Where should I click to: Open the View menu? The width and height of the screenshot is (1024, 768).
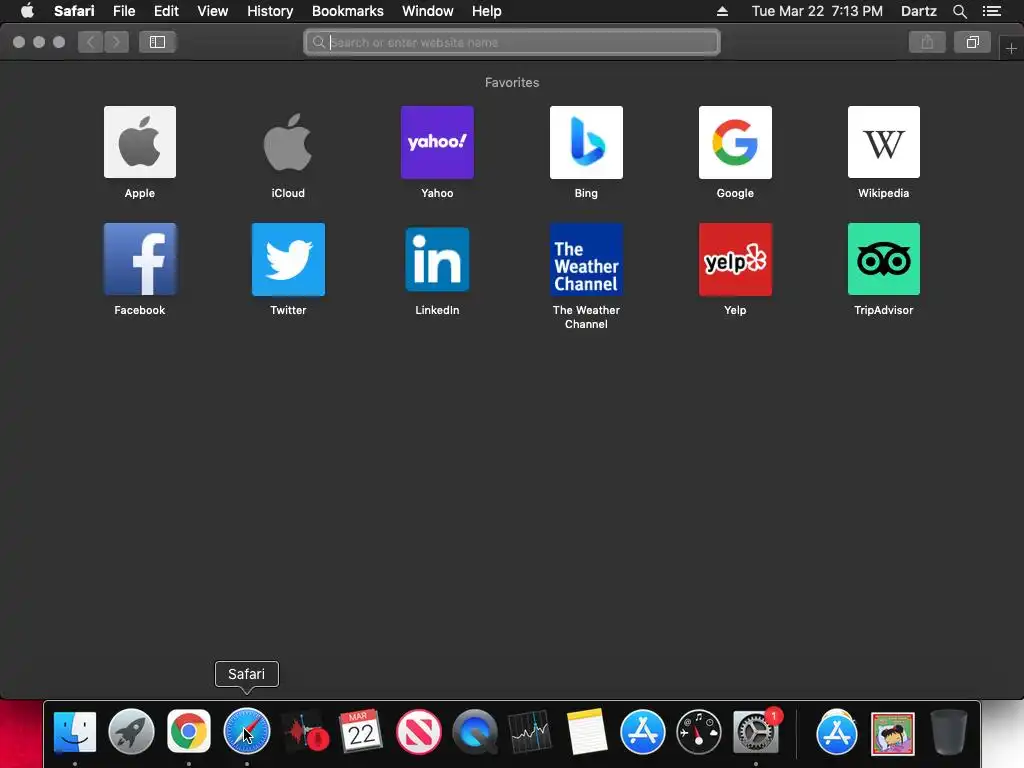(212, 11)
